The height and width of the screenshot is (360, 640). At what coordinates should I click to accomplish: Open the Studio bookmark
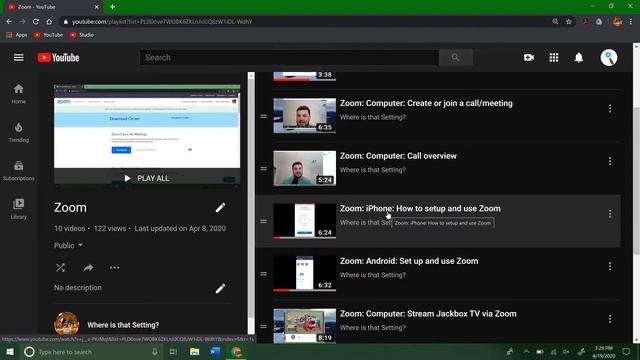[x=82, y=35]
